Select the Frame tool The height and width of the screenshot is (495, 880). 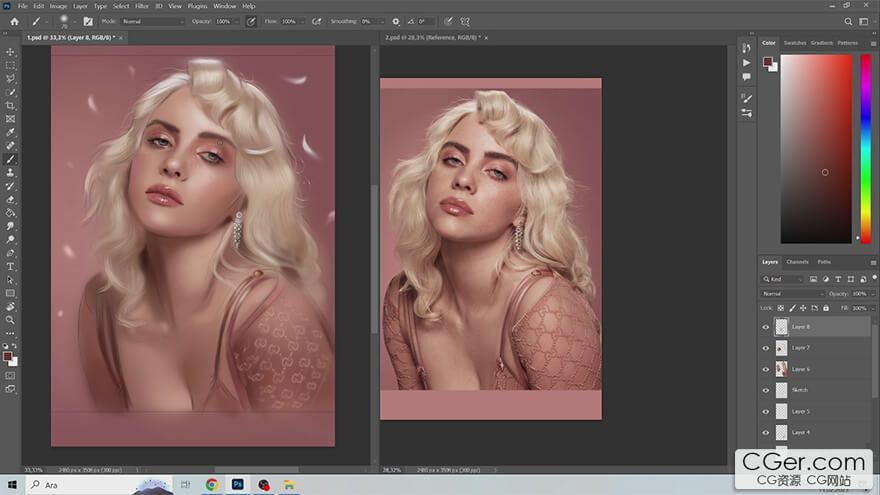pyautogui.click(x=10, y=119)
